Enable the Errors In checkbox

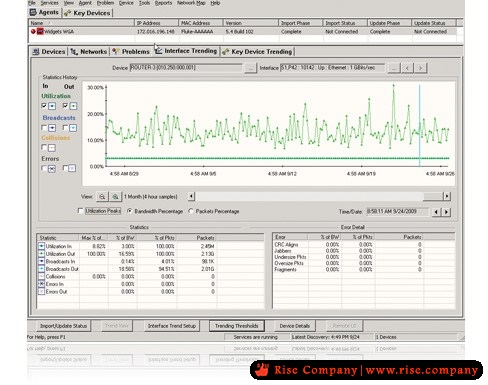point(44,168)
